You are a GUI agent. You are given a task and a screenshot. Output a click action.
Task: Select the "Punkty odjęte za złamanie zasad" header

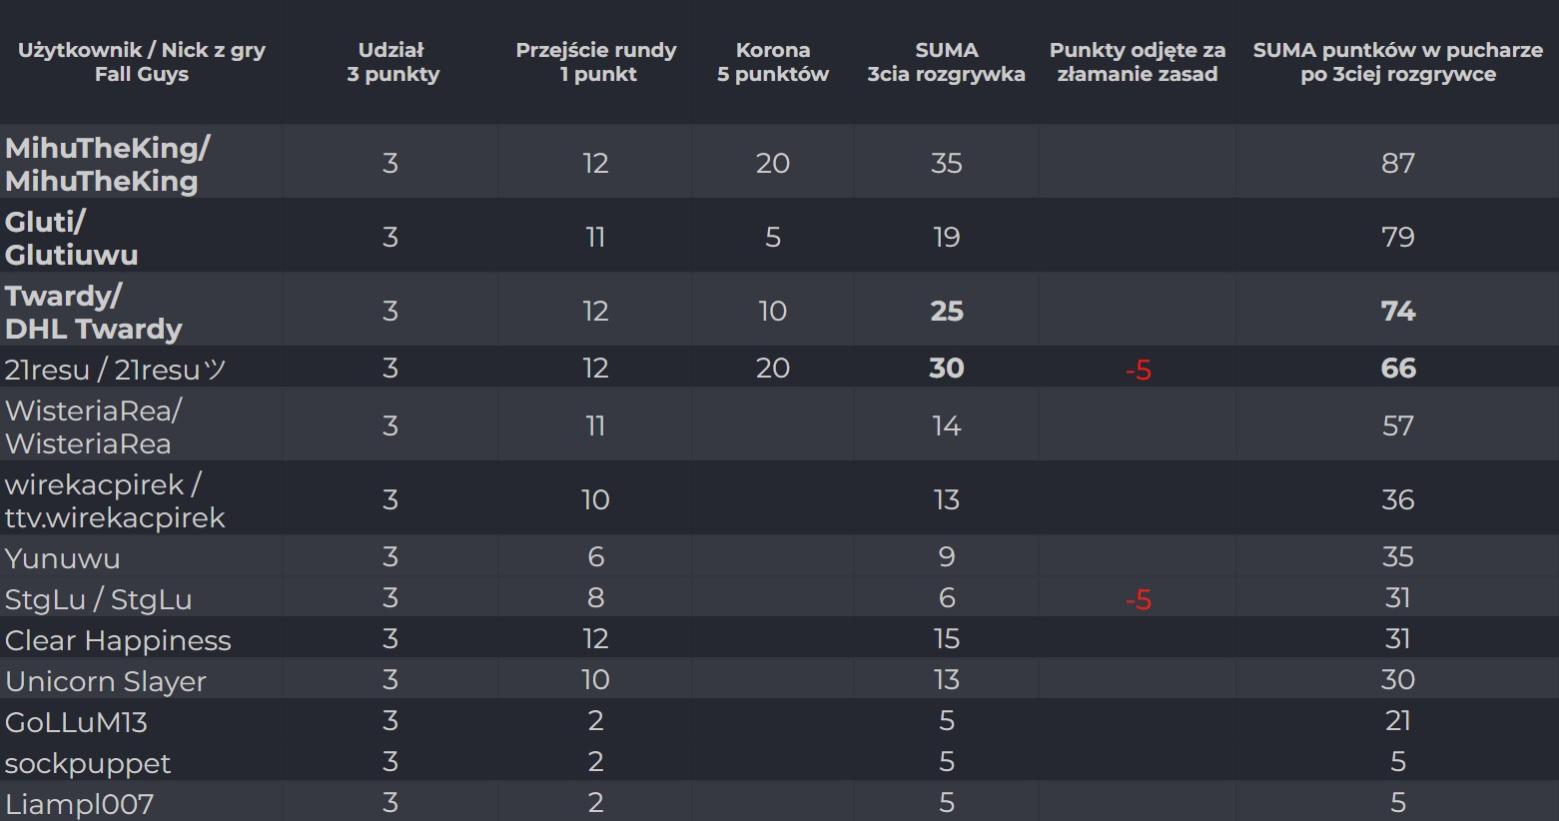pos(1137,62)
